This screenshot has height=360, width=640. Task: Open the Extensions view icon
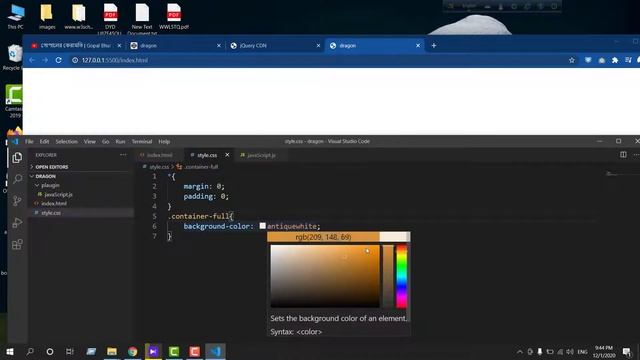tap(17, 244)
